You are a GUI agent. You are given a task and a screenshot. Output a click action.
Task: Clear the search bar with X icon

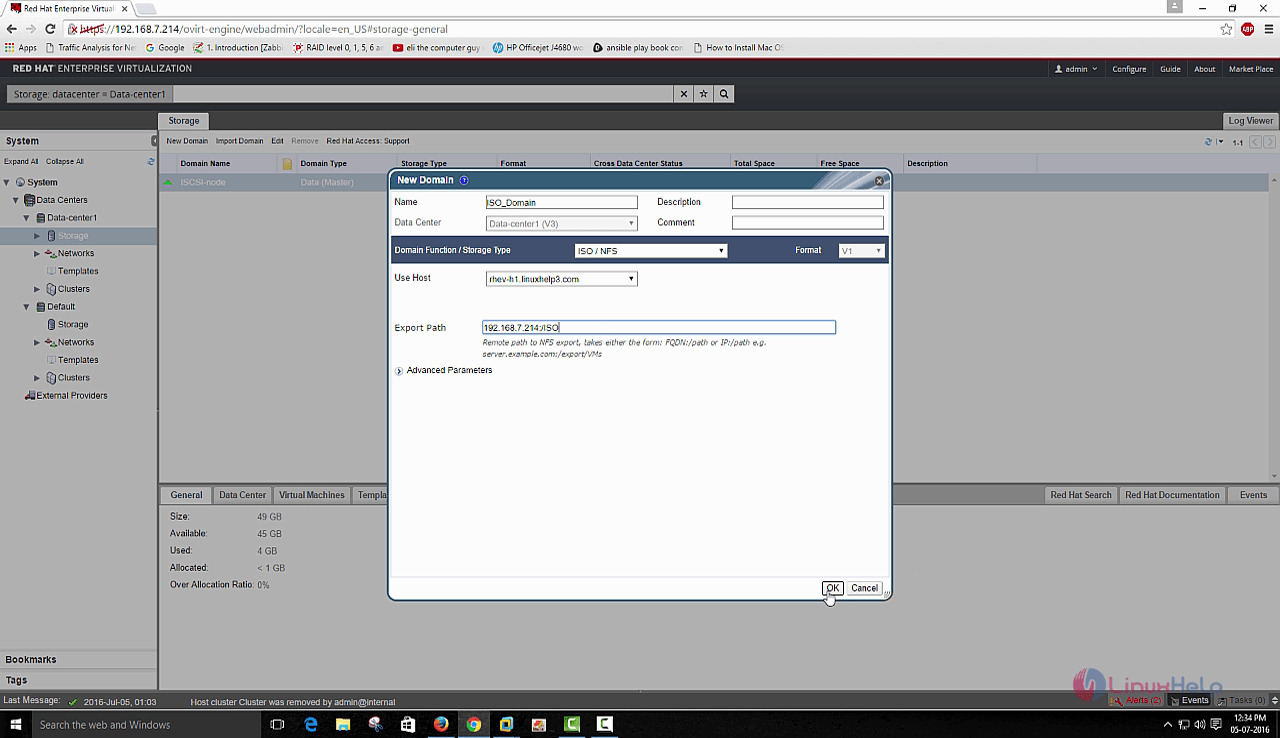pyautogui.click(x=684, y=94)
